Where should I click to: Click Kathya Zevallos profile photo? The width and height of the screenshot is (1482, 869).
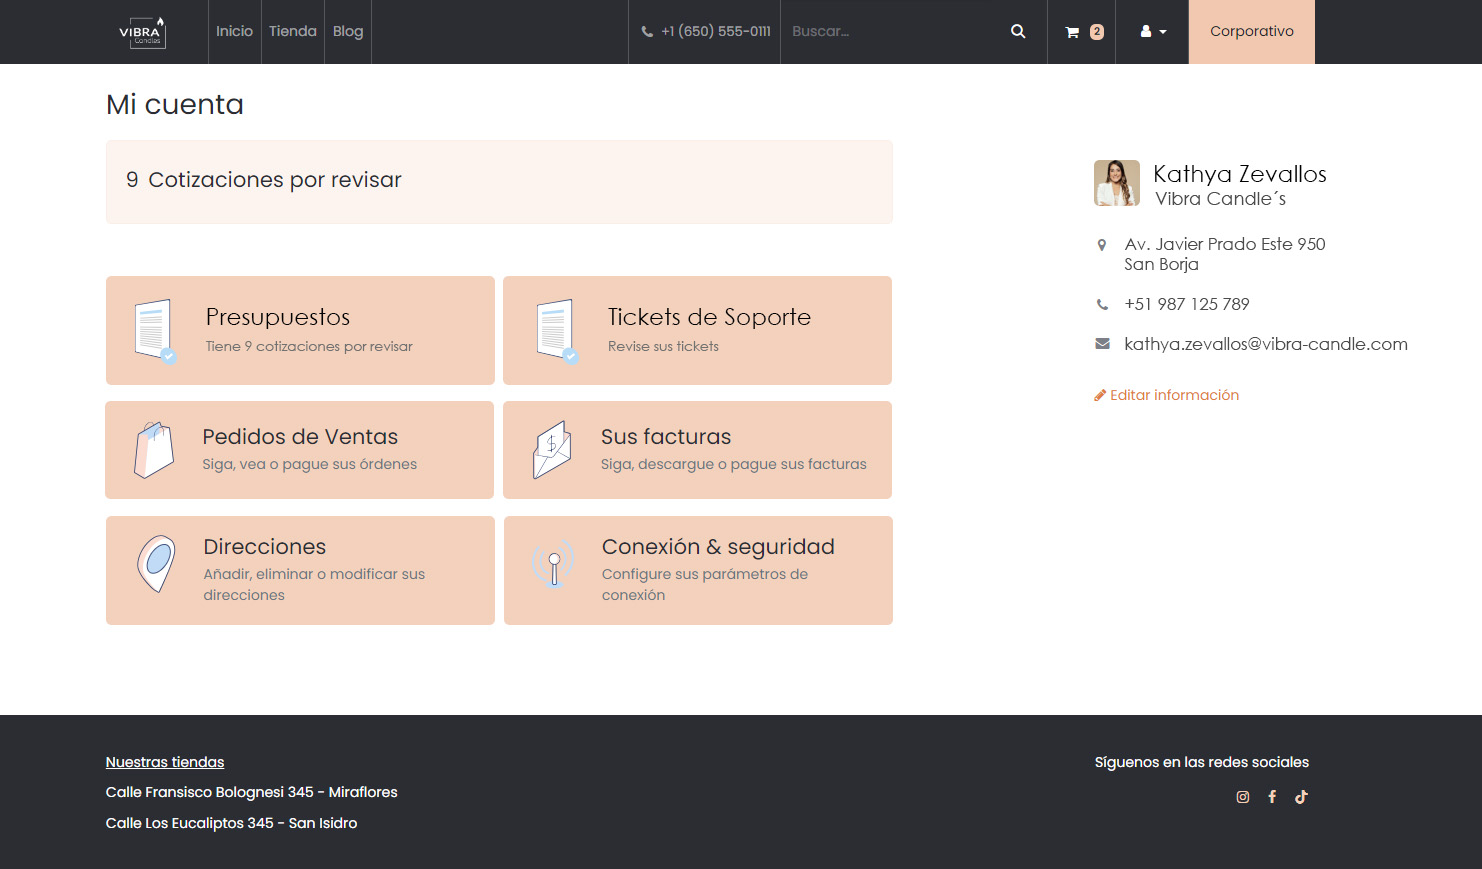(1116, 183)
